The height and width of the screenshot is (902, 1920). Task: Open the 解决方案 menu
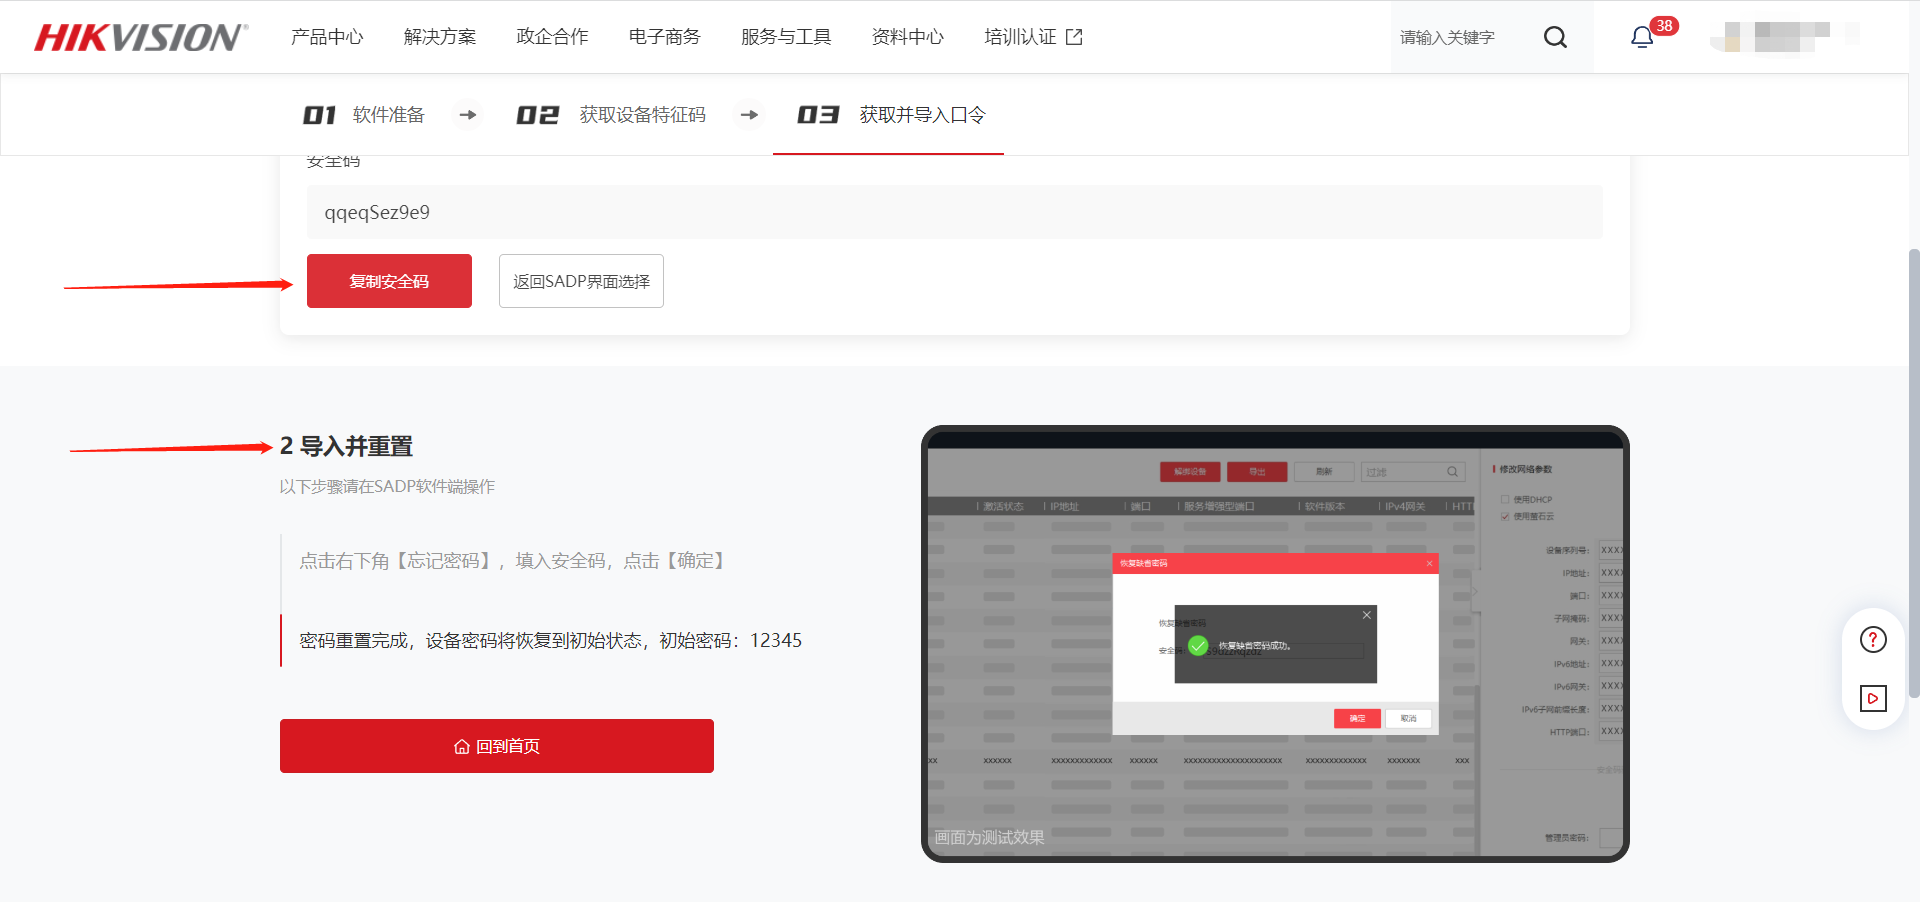coord(440,37)
